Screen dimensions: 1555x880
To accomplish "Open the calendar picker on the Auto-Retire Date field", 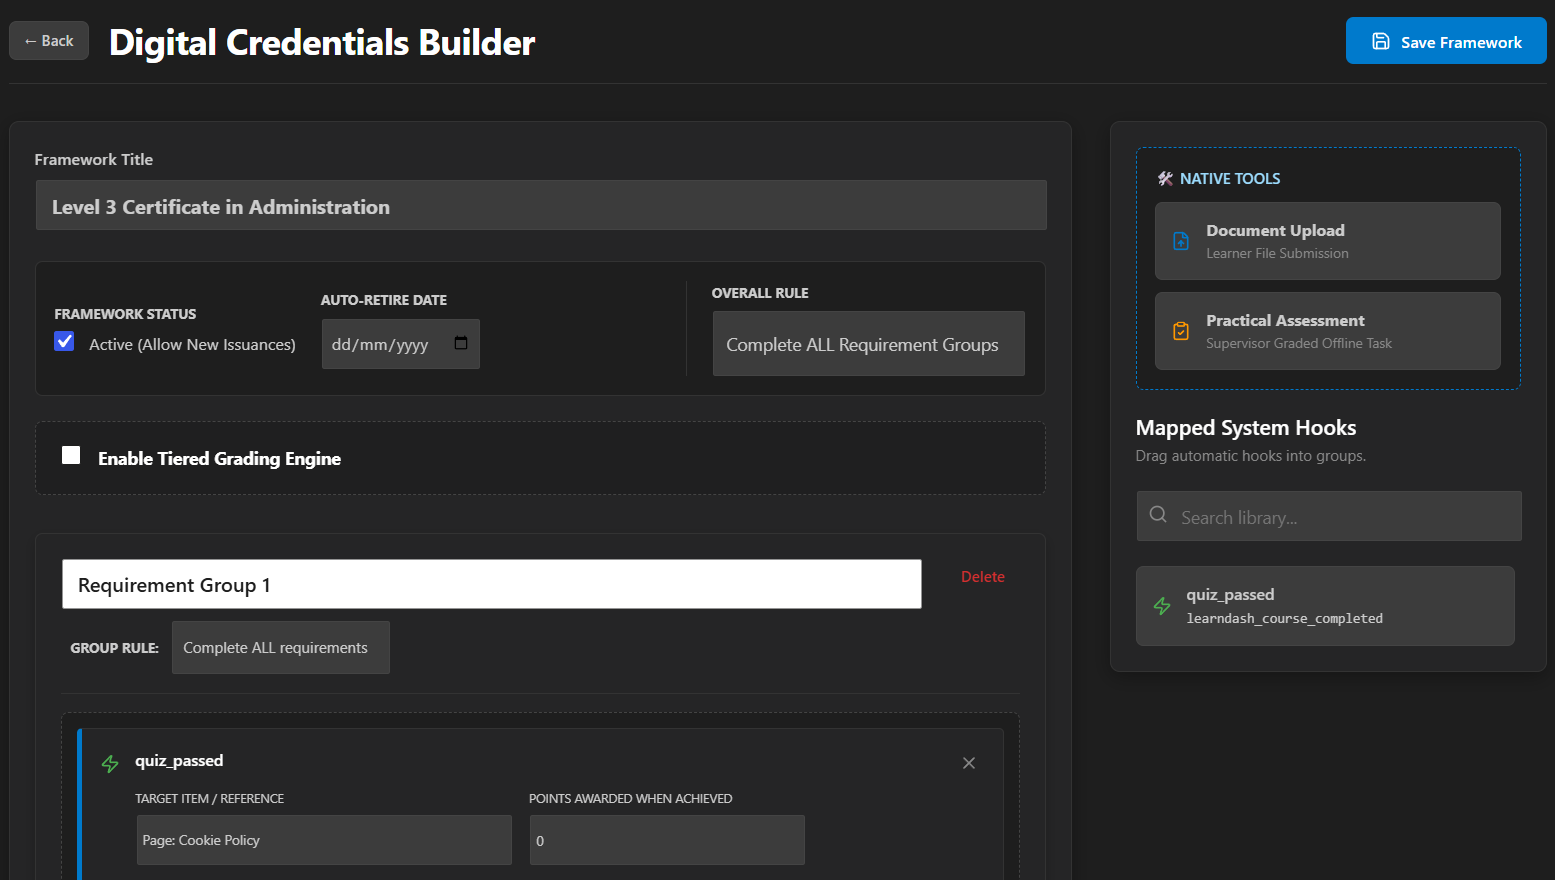I will coord(461,343).
